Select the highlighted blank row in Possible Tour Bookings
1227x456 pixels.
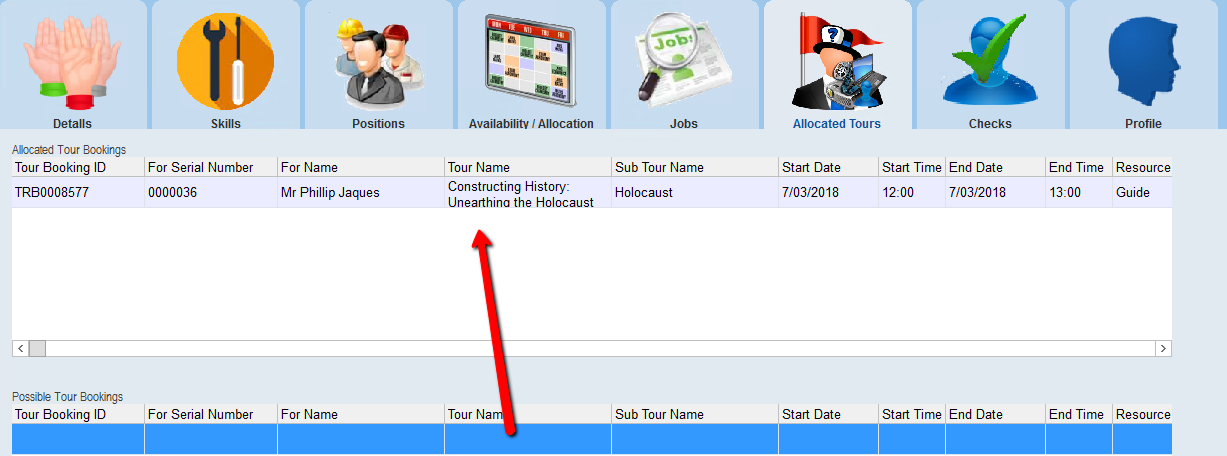click(590, 439)
